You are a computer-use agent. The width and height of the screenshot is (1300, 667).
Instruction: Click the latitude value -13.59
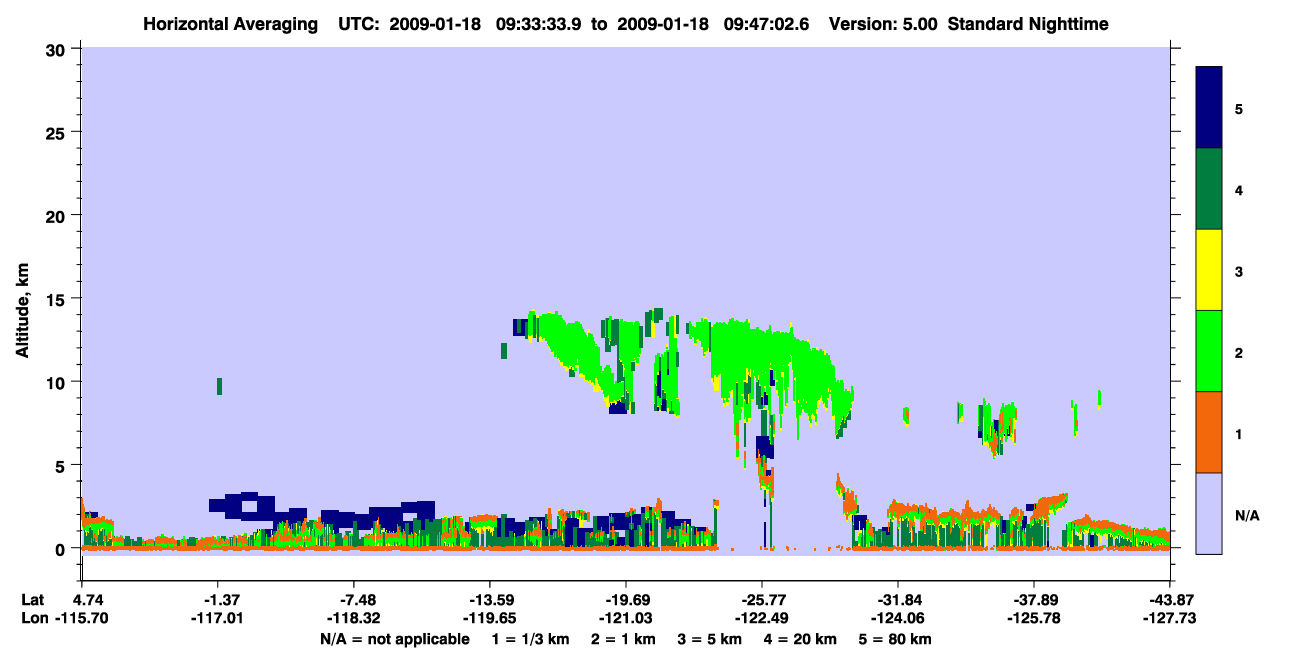click(489, 600)
